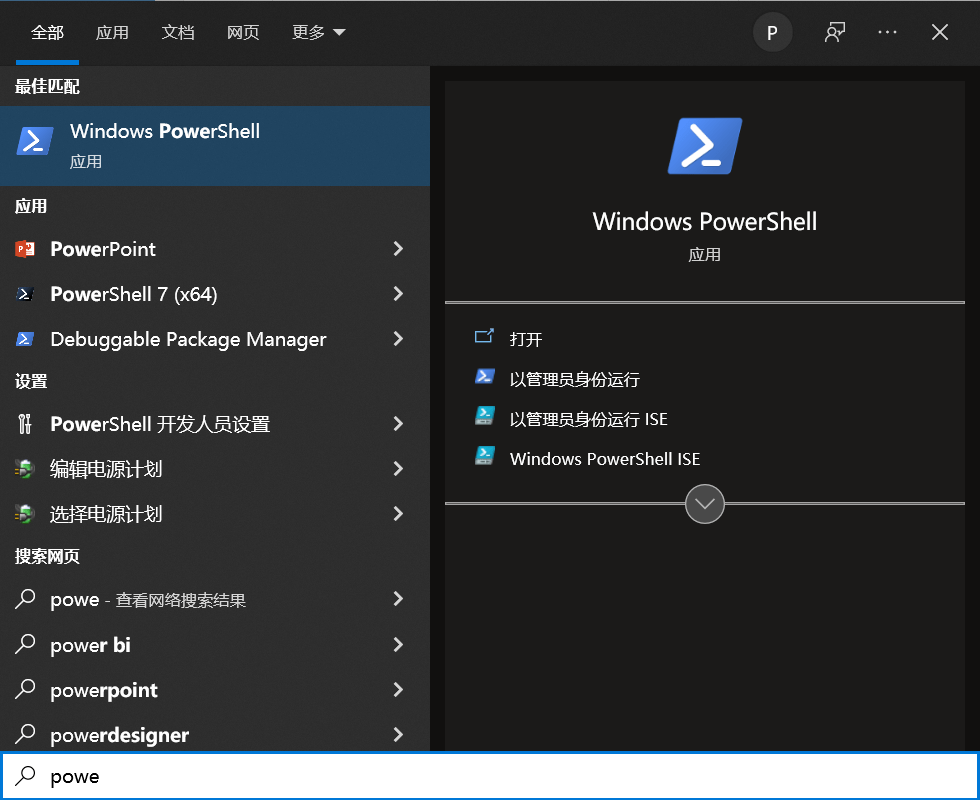
Task: Open the three-dot options menu
Action: click(888, 32)
